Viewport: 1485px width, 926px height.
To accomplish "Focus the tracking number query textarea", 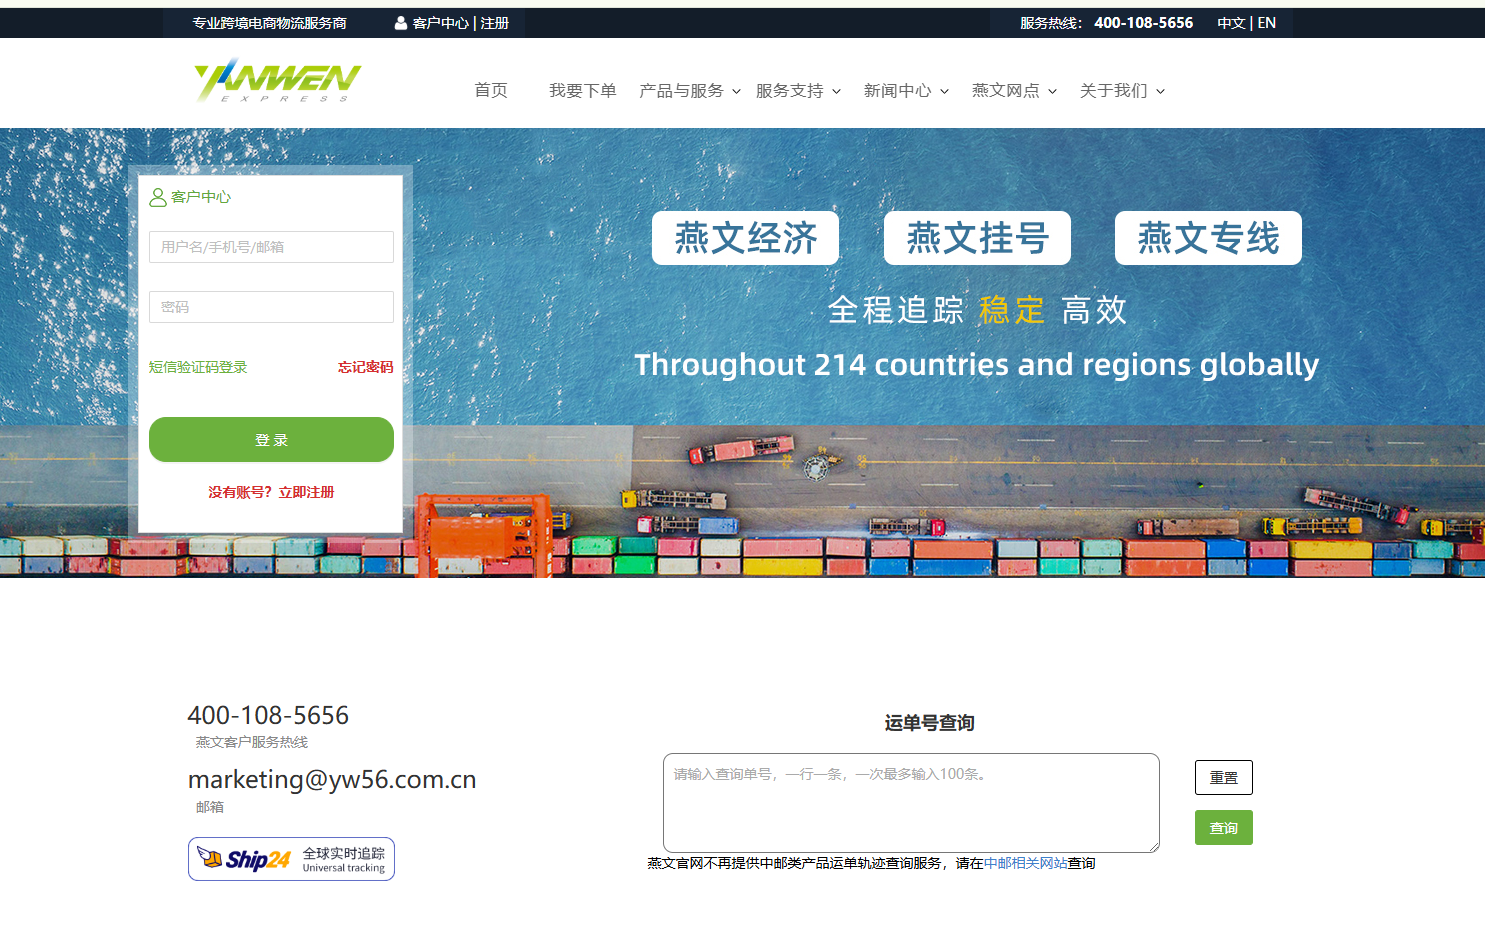I will pos(911,803).
